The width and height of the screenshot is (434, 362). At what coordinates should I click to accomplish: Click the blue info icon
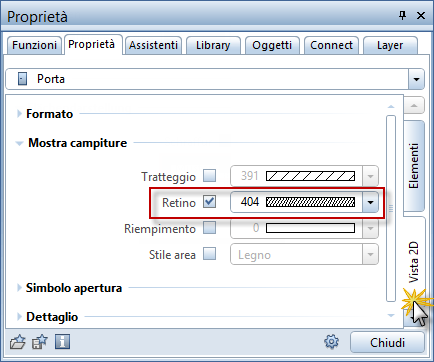tap(63, 342)
